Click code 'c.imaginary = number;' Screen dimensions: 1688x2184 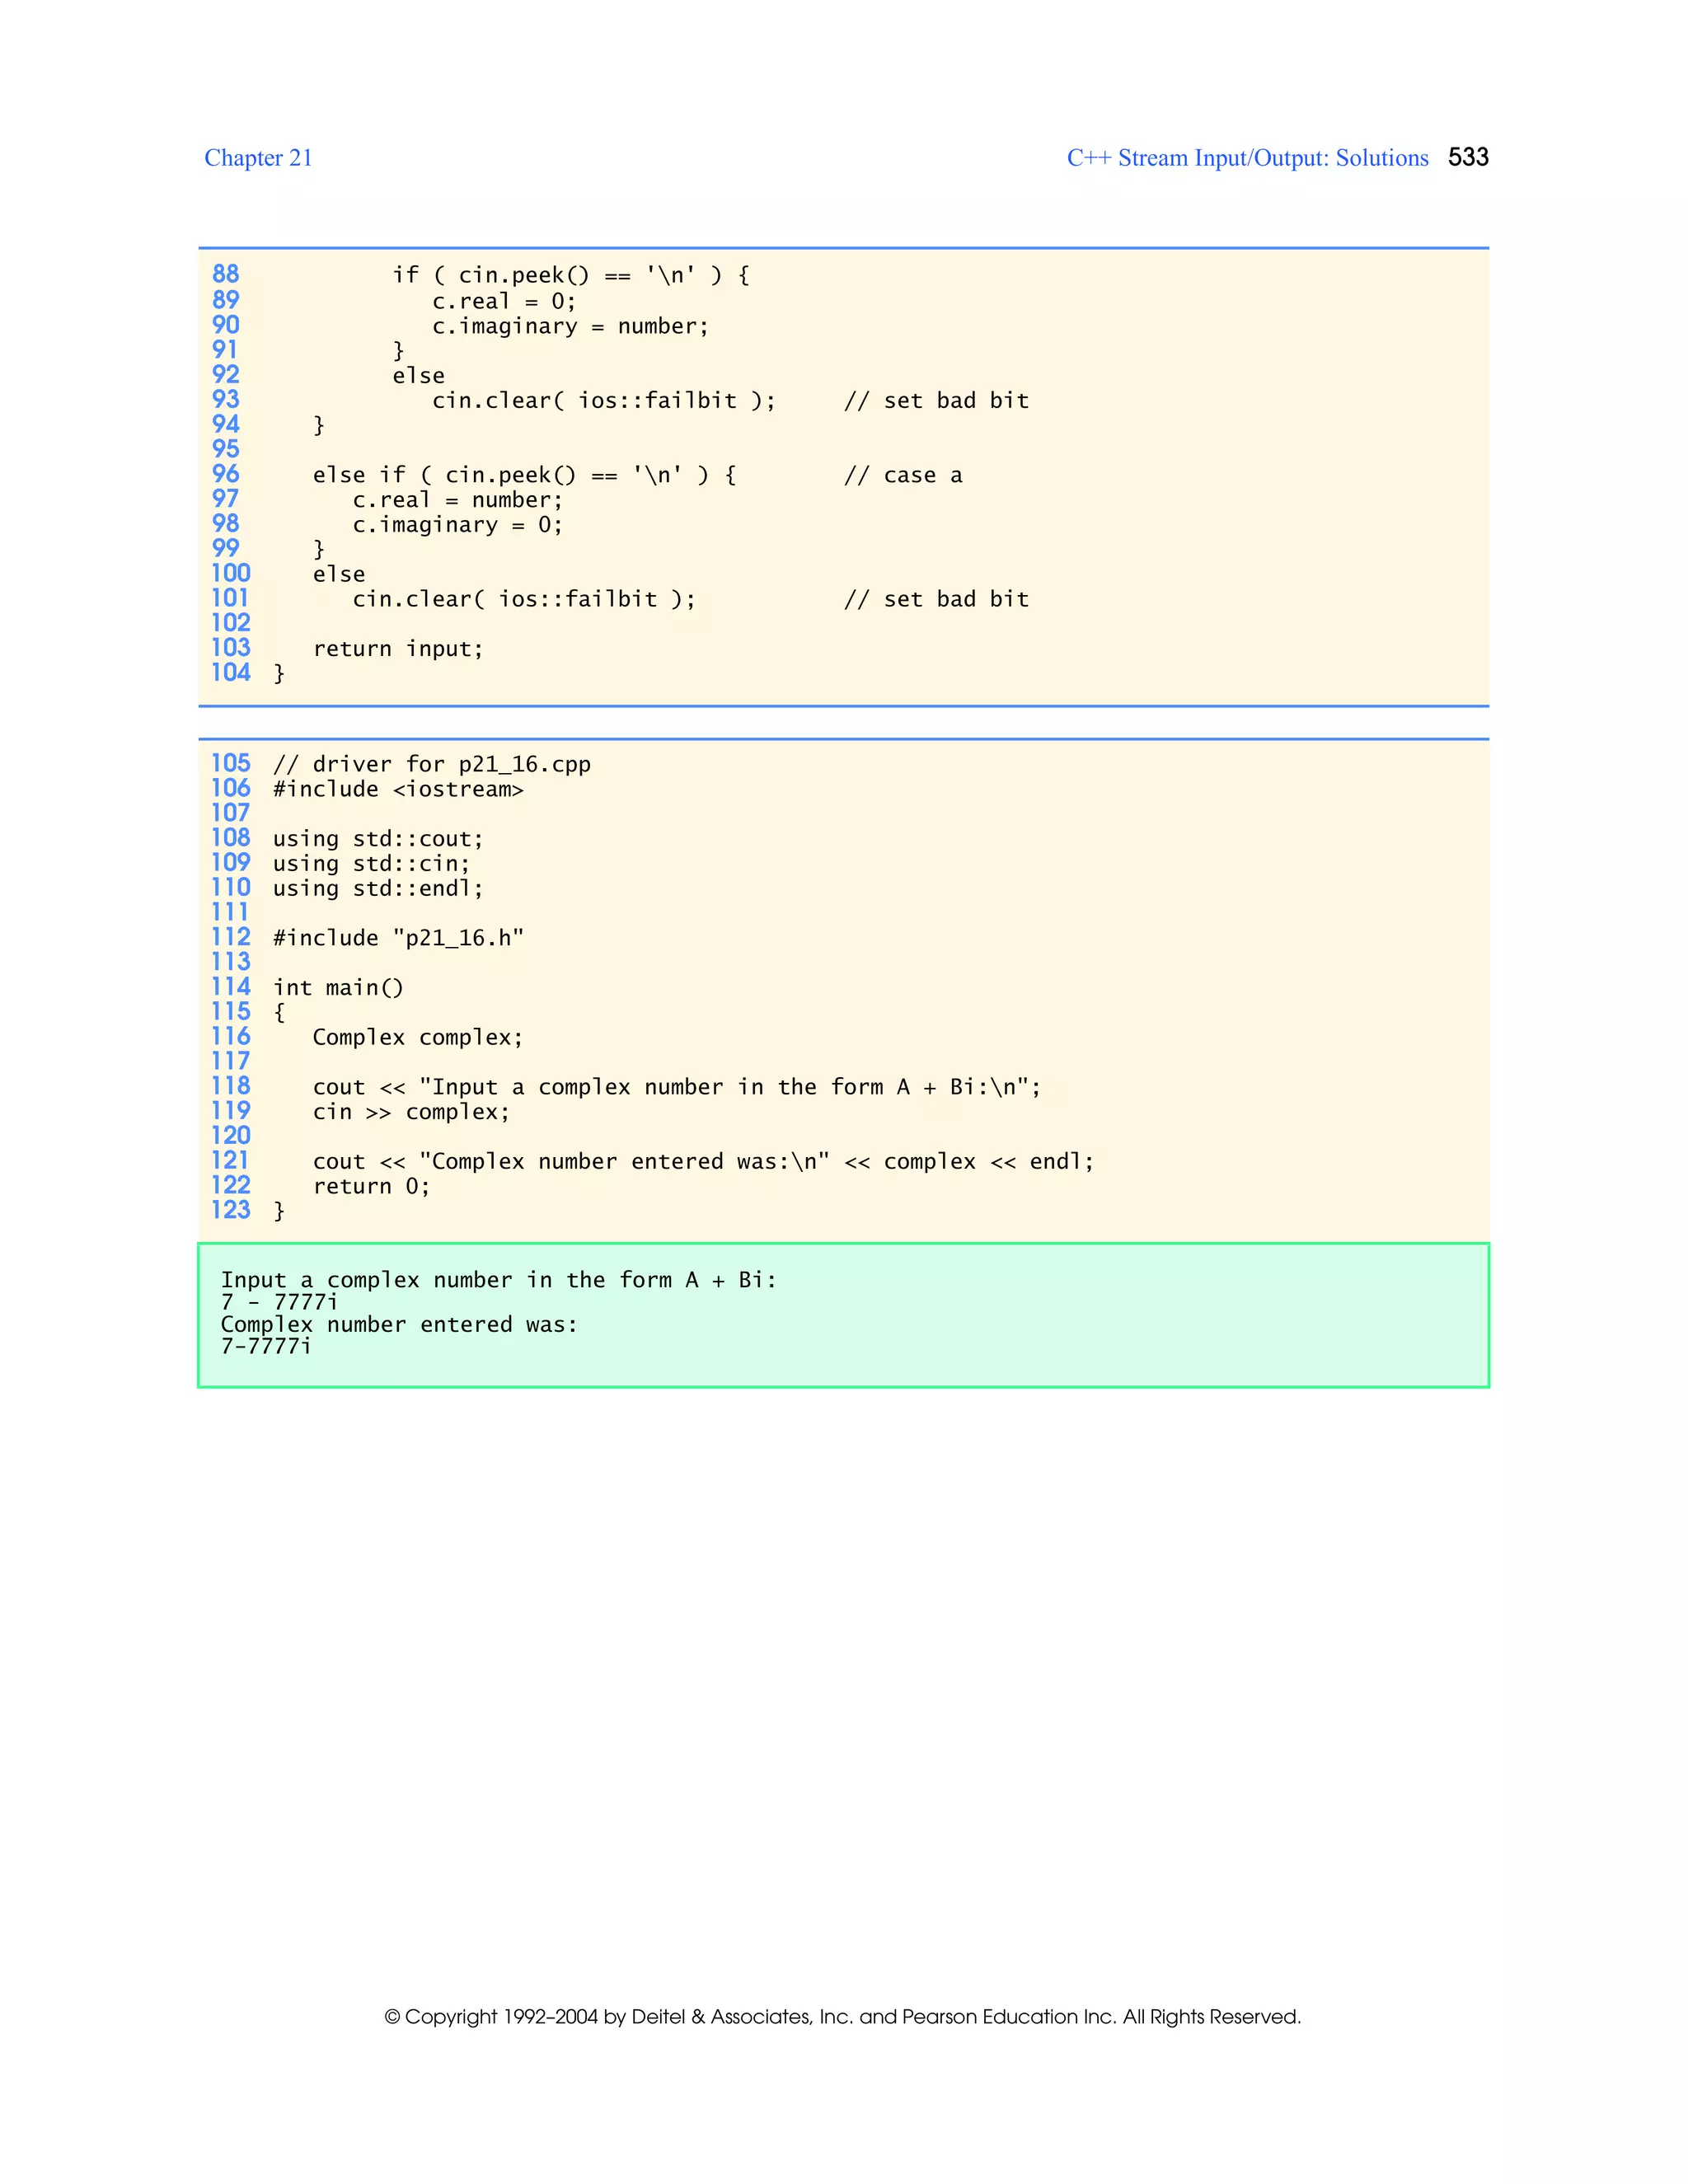(570, 326)
